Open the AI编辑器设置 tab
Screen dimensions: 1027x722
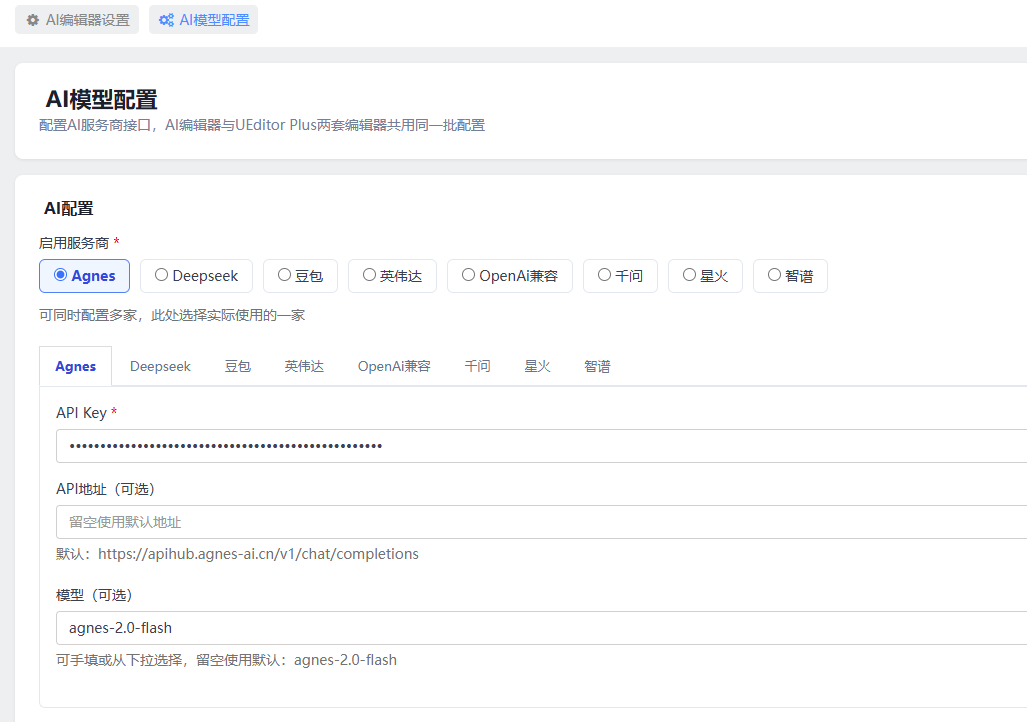click(77, 20)
